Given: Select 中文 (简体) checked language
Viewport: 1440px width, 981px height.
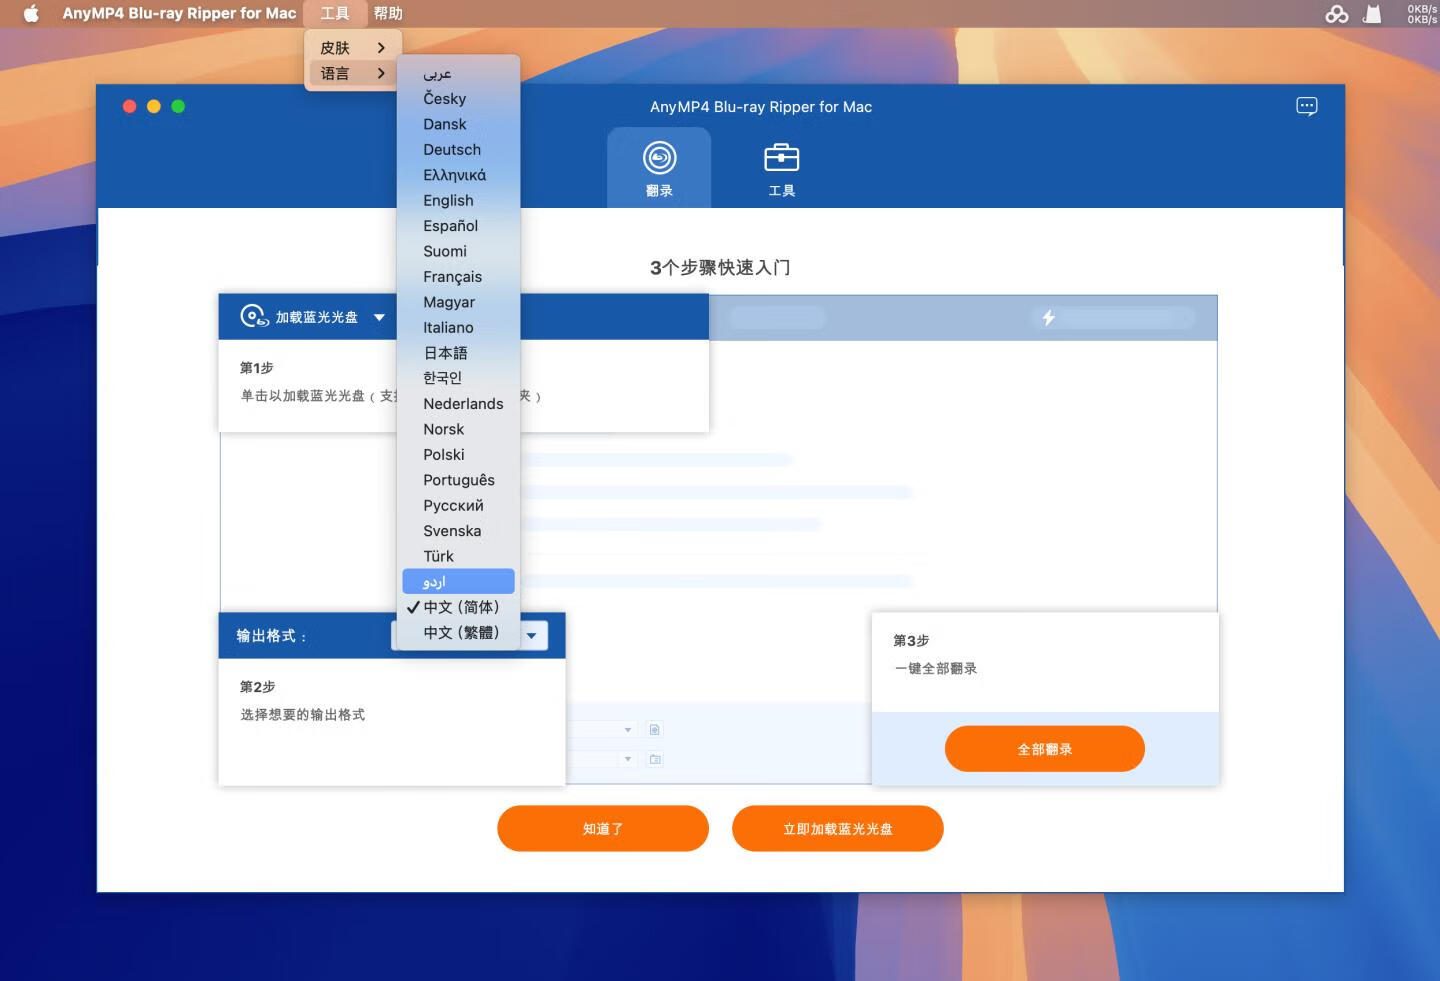Looking at the screenshot, I should pos(460,607).
